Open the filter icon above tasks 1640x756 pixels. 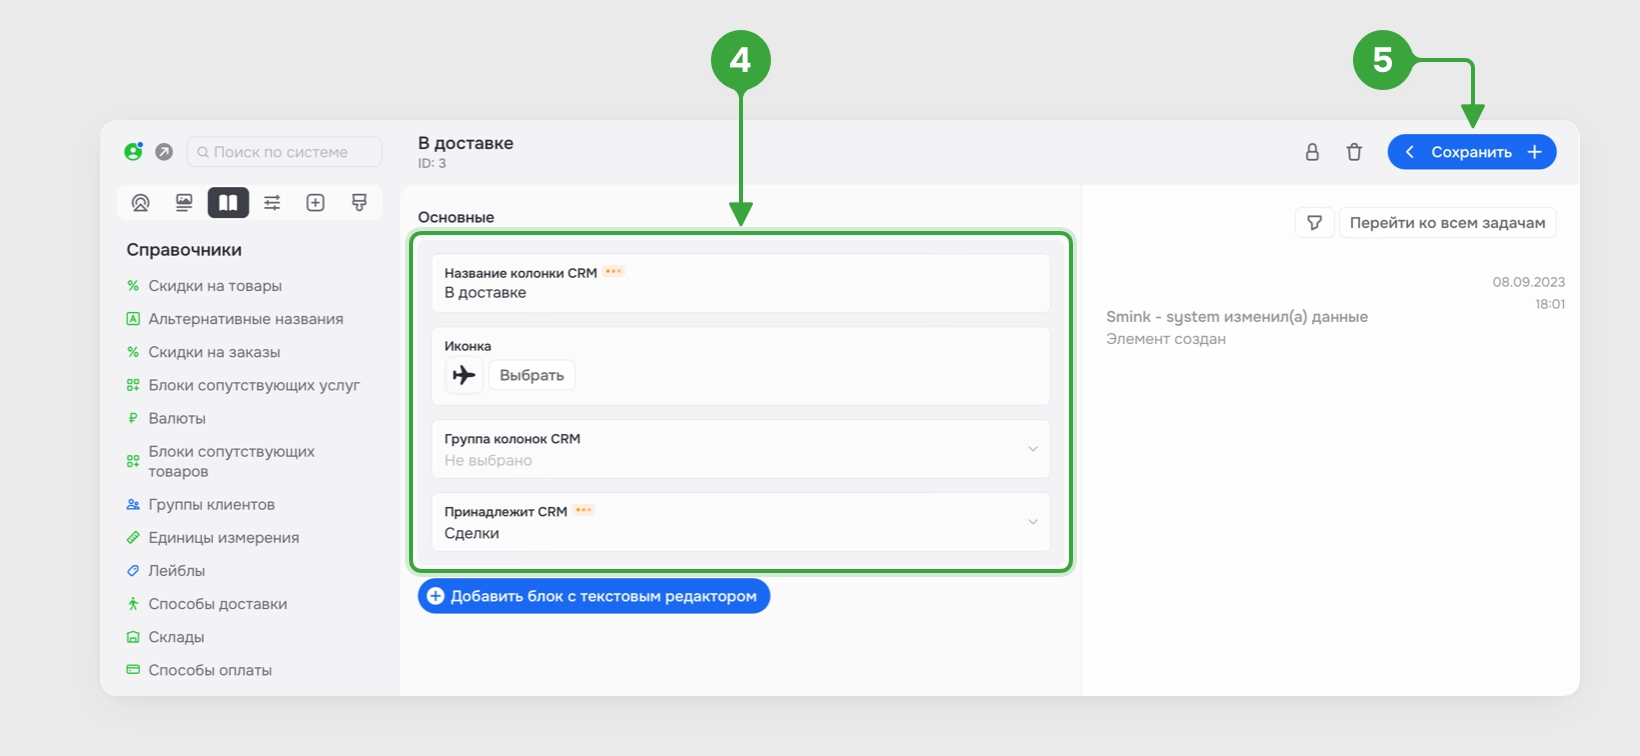pos(1314,222)
